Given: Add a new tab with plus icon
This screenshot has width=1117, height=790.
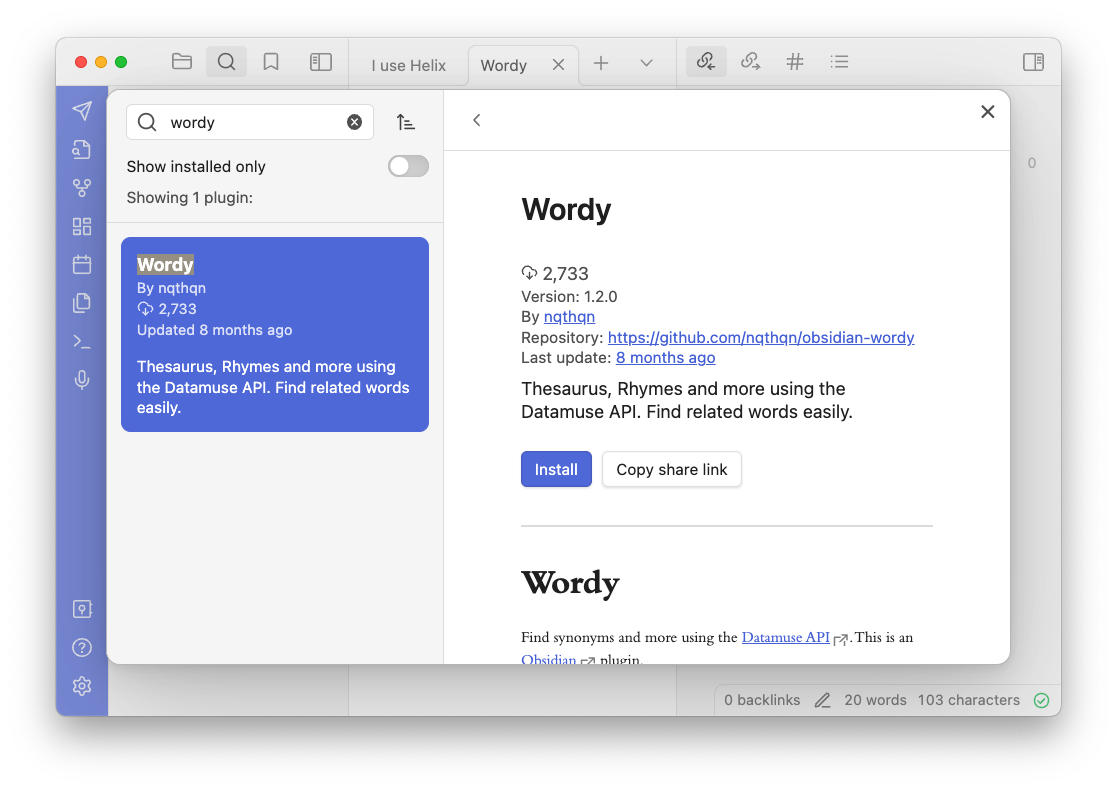Looking at the screenshot, I should click(x=601, y=63).
